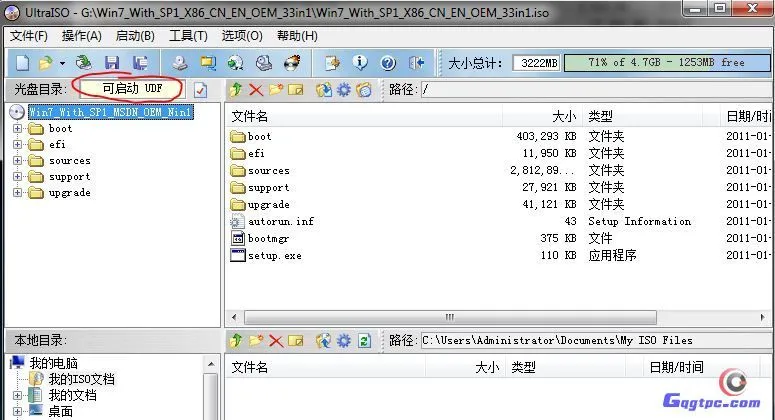Expand the upgrade folder tree node
Image resolution: width=775 pixels, height=420 pixels.
tap(17, 193)
